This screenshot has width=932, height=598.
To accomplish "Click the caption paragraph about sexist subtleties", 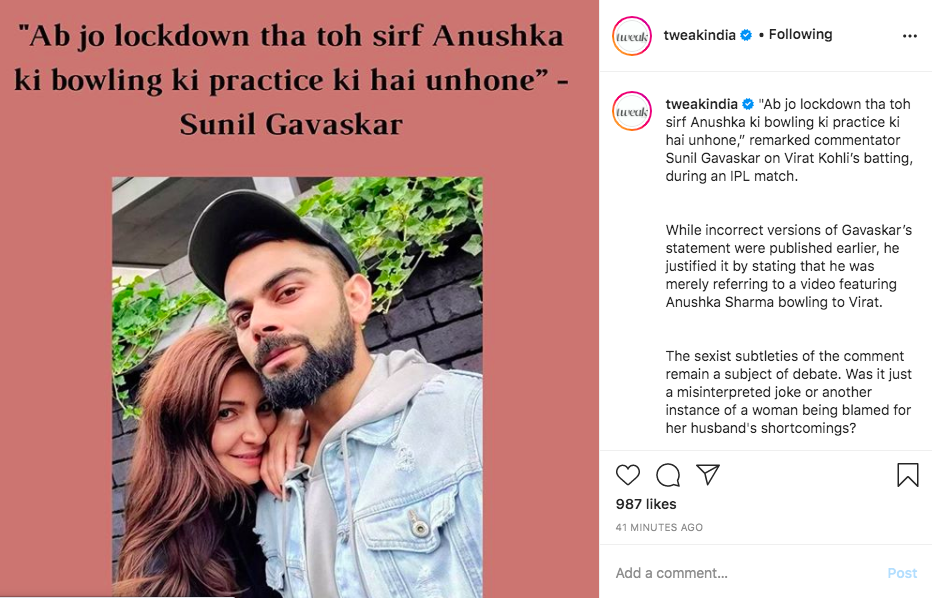I will tap(788, 392).
